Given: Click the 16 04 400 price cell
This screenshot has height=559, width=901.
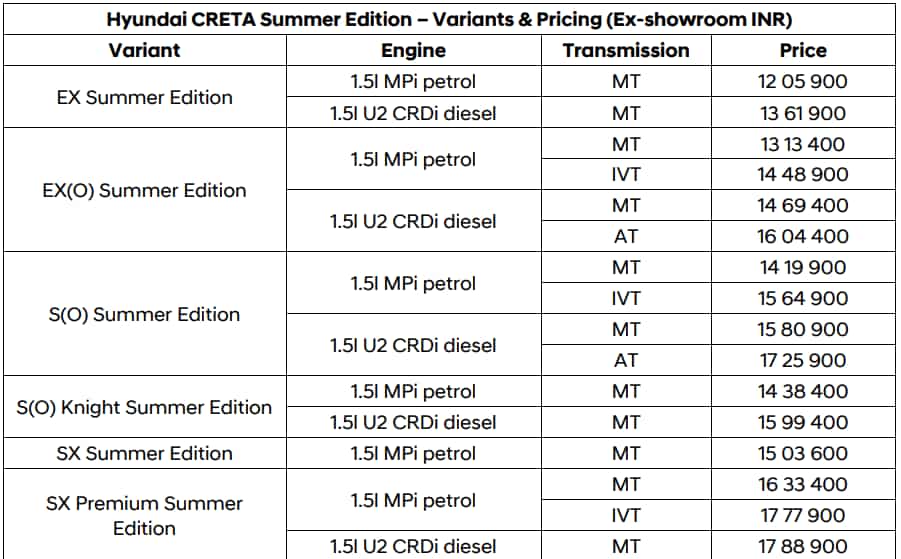Looking at the screenshot, I should coord(803,236).
